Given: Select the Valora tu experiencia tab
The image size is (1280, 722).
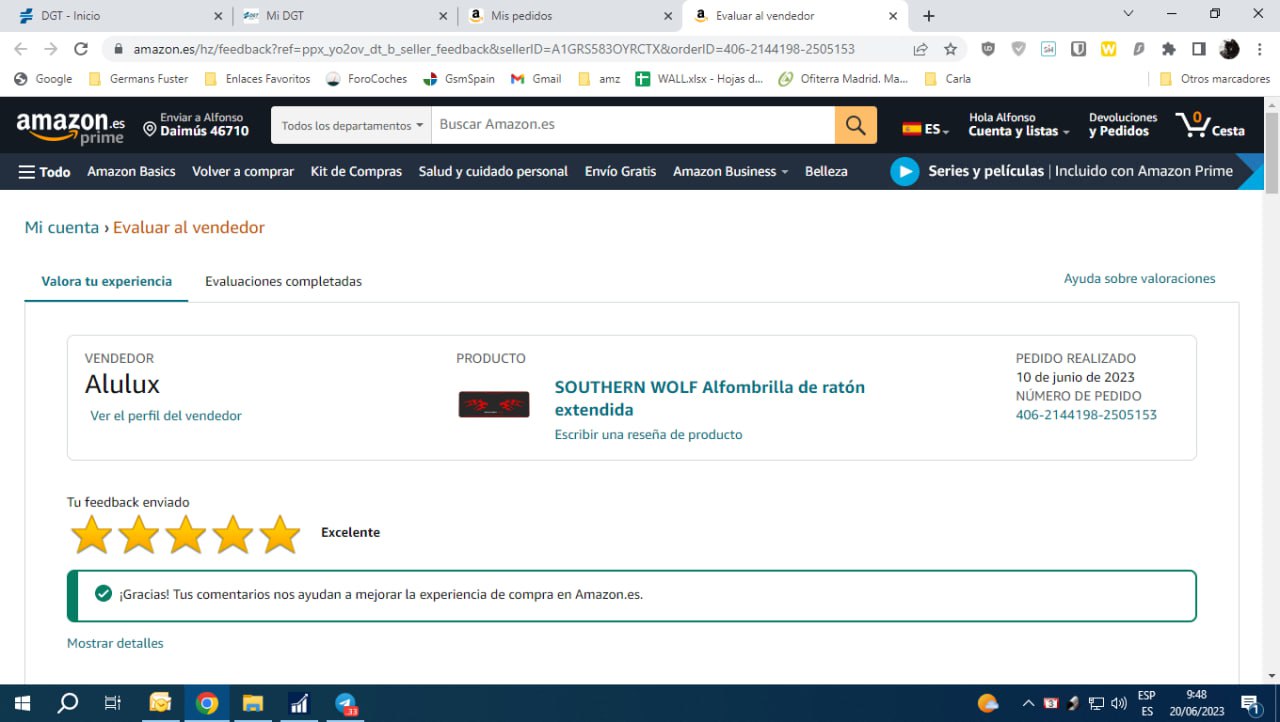Looking at the screenshot, I should tap(106, 282).
